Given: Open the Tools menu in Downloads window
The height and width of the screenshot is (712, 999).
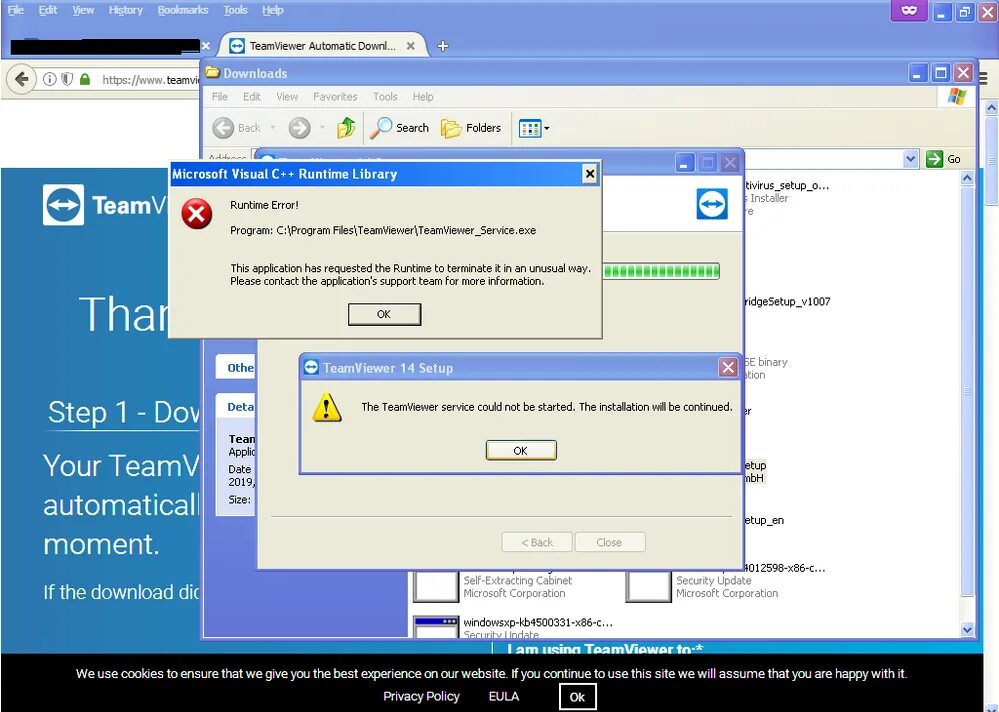Looking at the screenshot, I should [x=385, y=97].
